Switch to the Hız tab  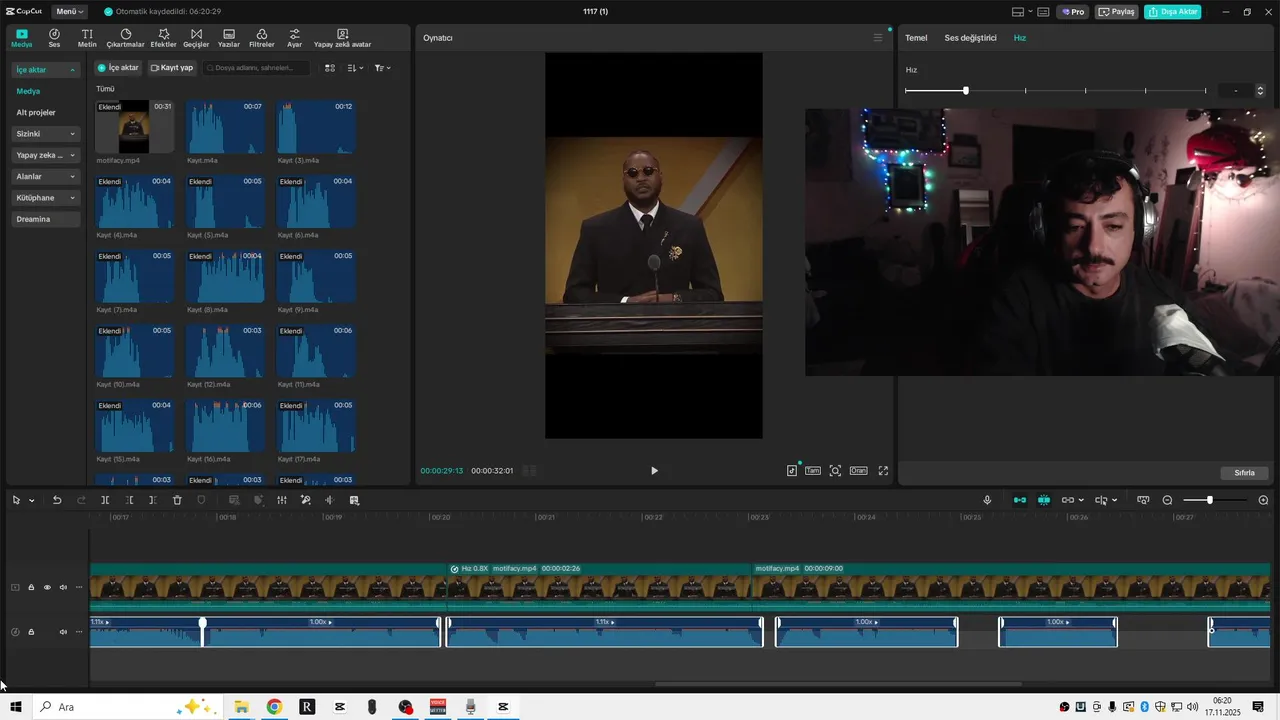[x=1020, y=38]
